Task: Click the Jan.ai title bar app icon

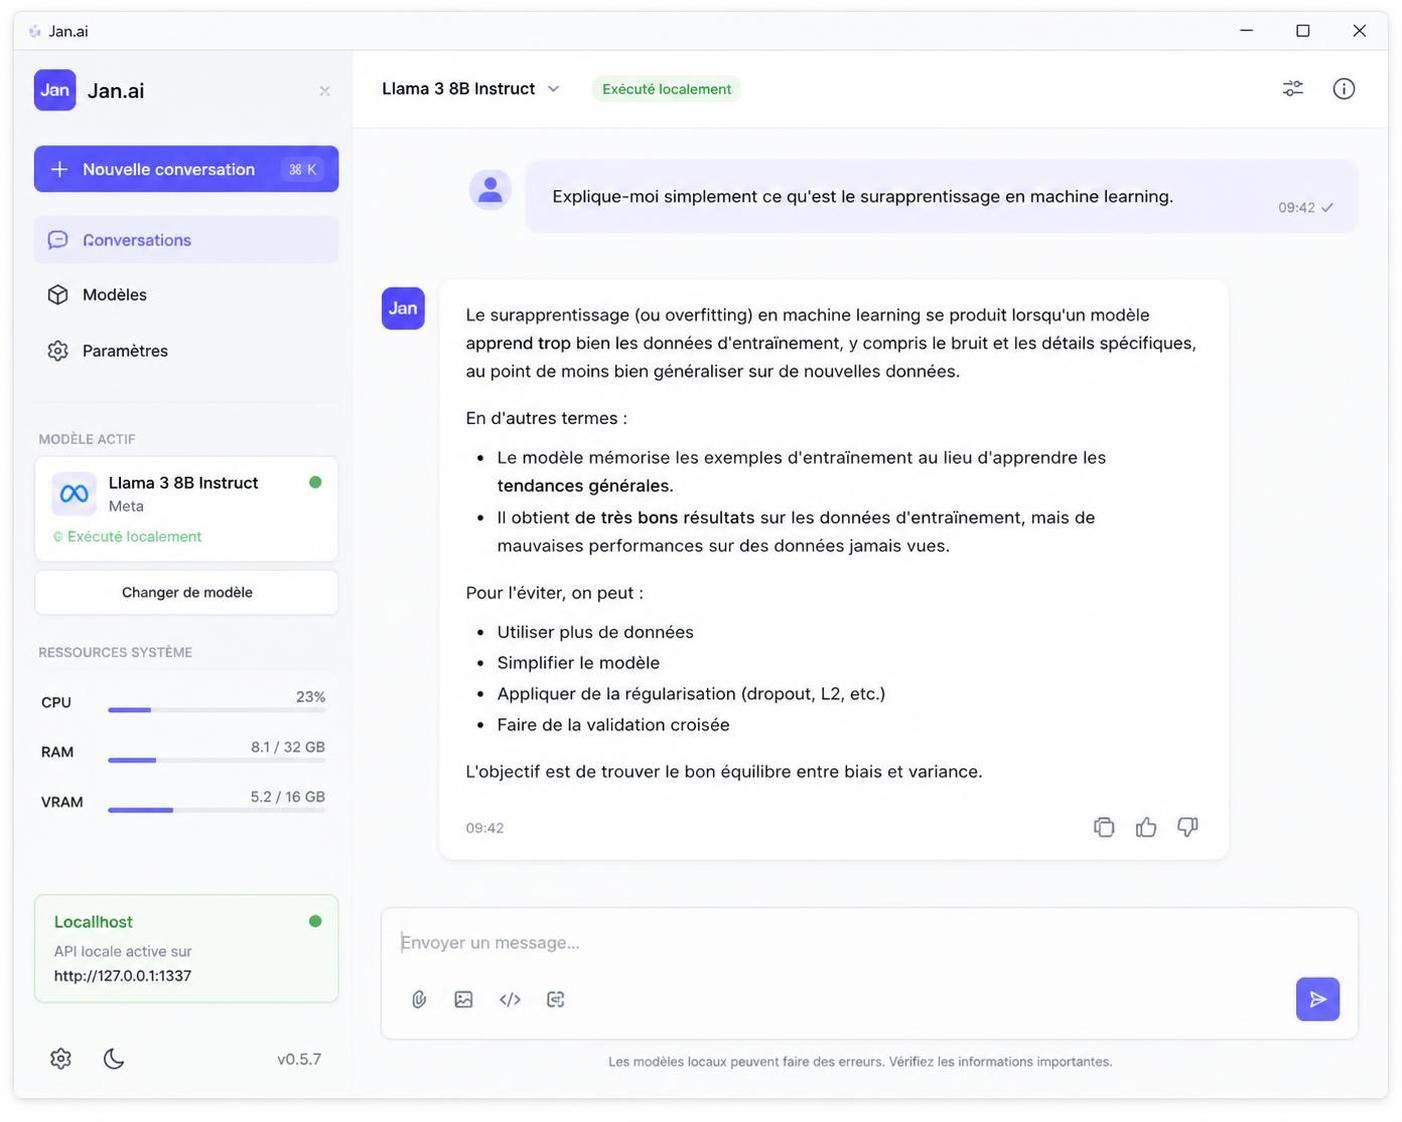Action: (35, 31)
